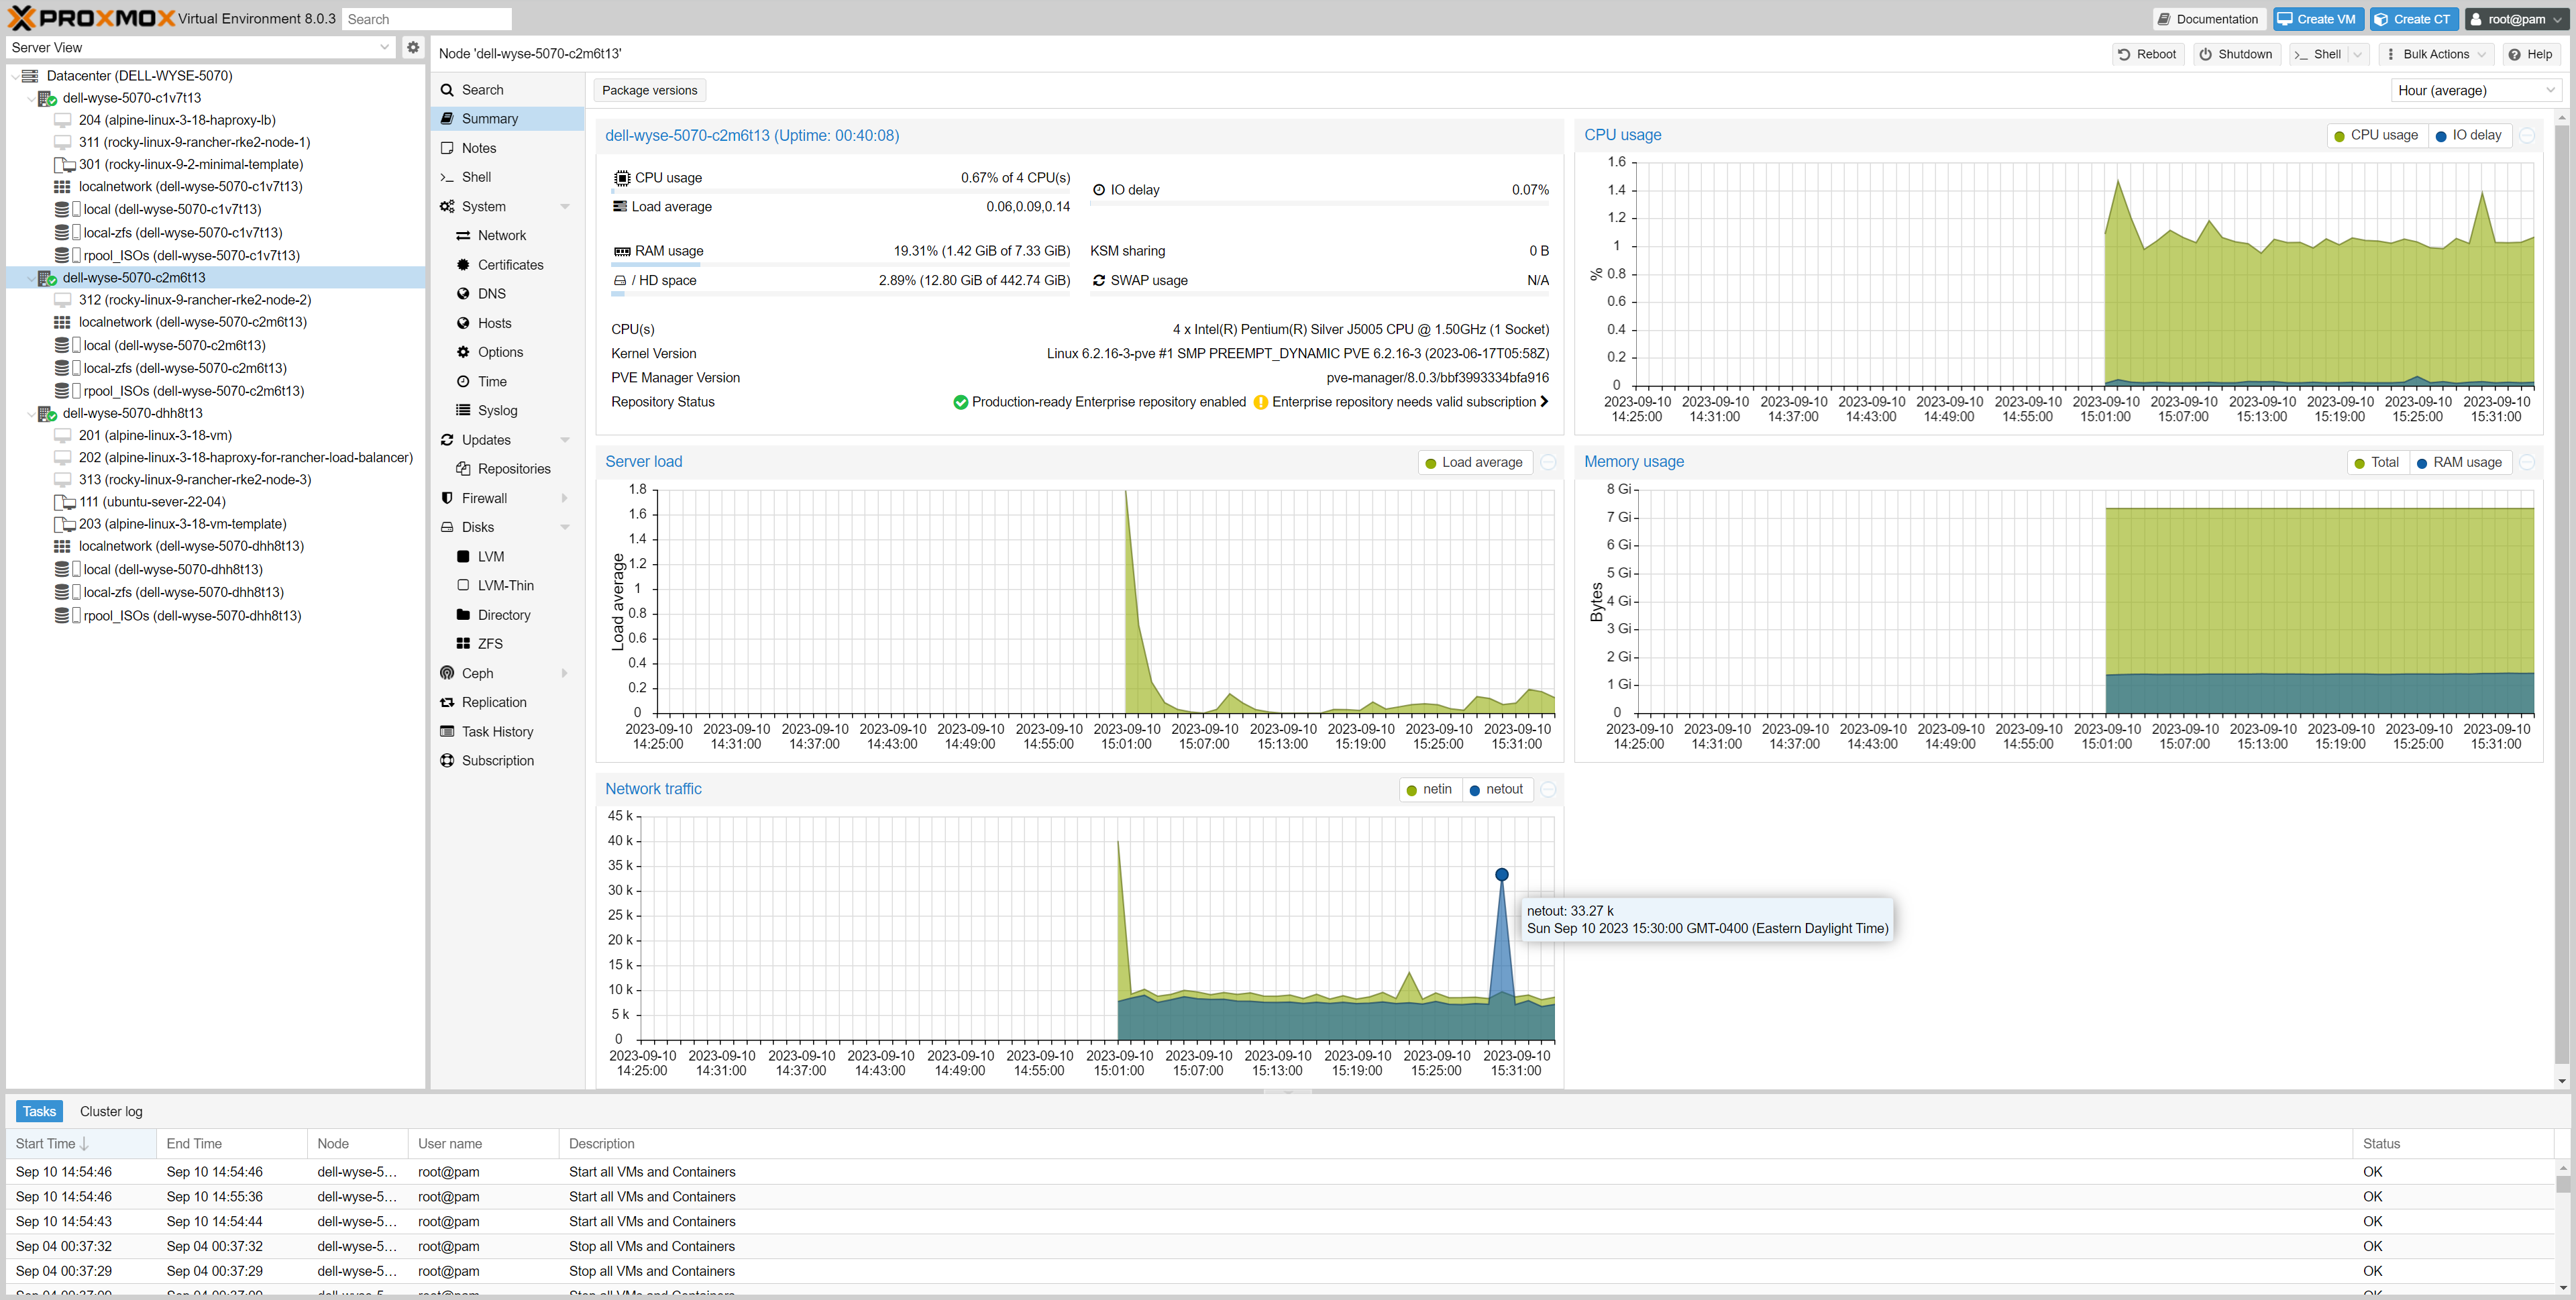Collapse the Disks menu section

tap(565, 527)
